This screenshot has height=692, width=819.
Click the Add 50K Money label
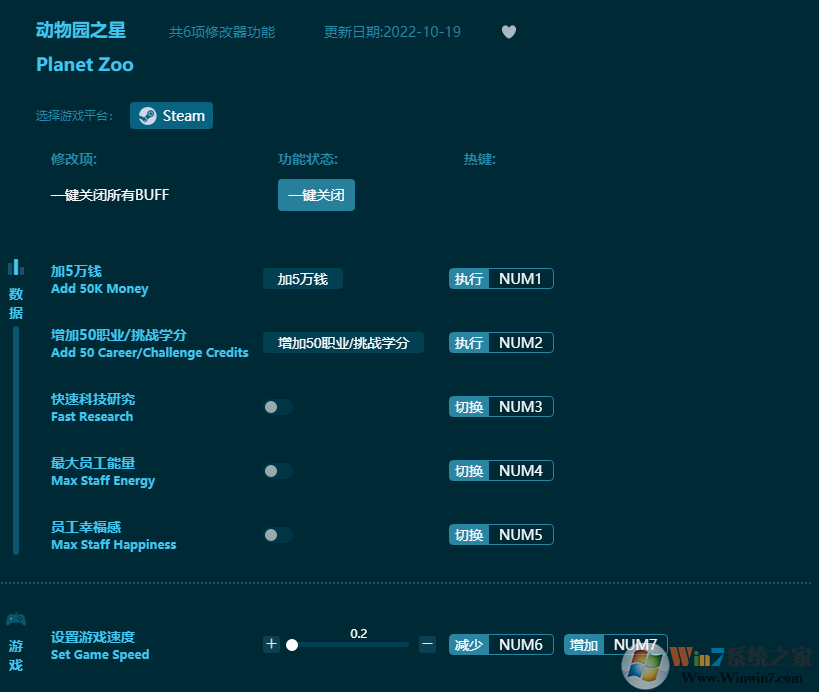pos(100,289)
